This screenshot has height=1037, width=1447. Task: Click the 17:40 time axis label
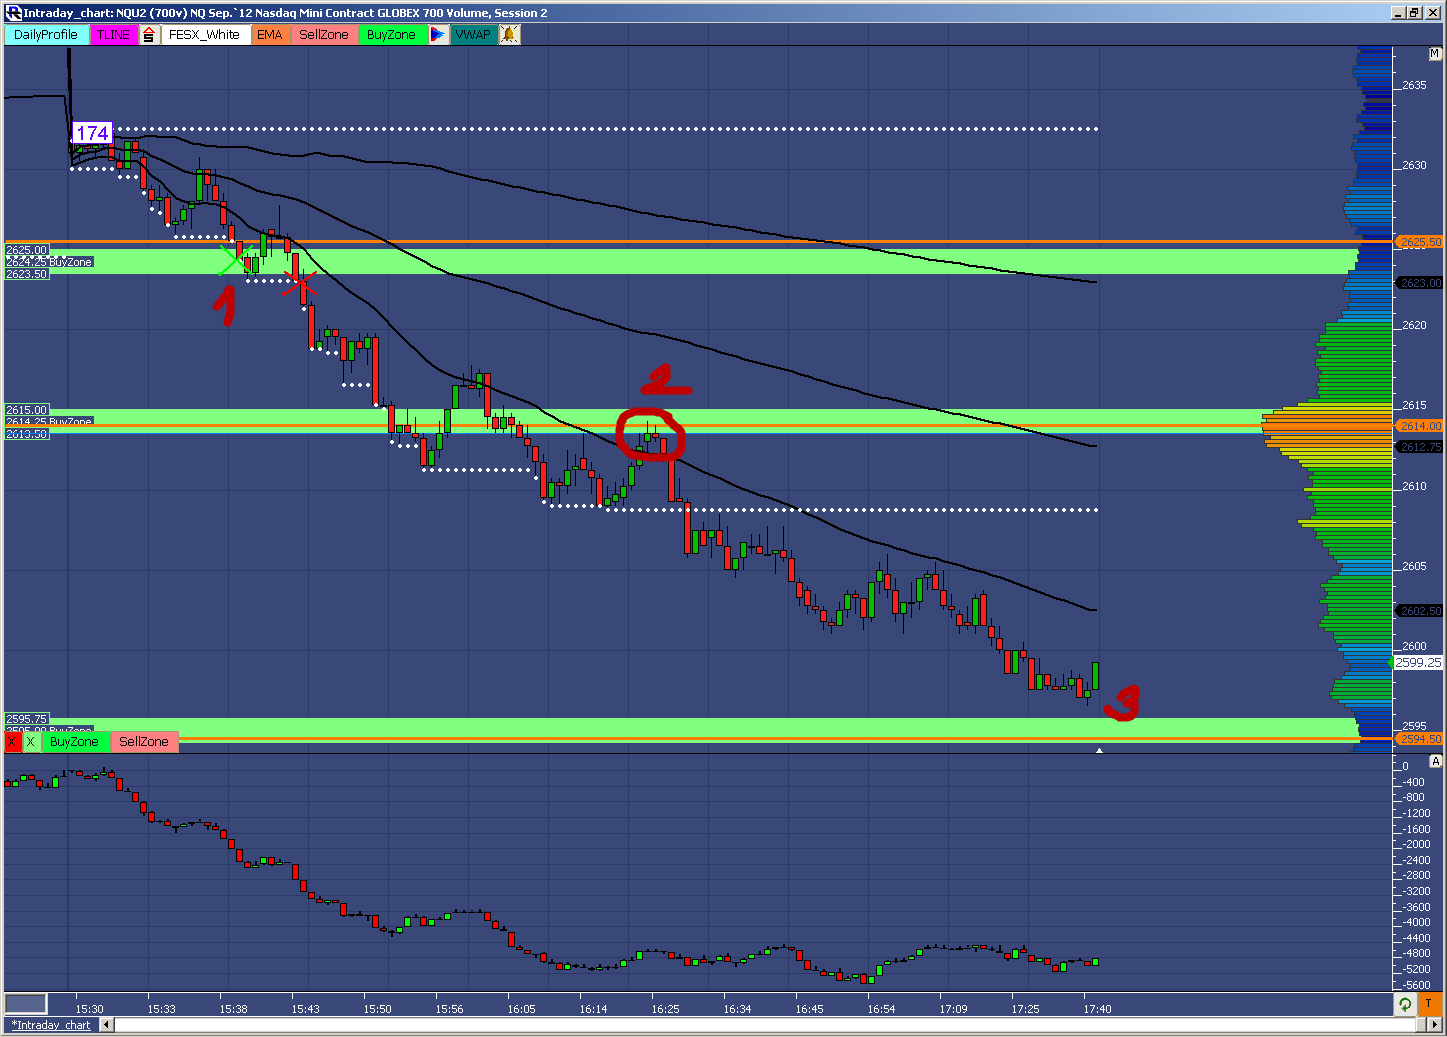[x=1097, y=1009]
